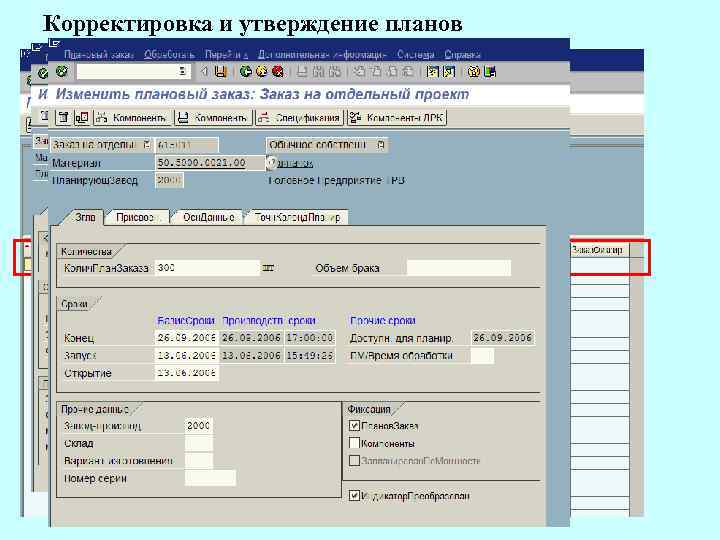Click the Save diskette icon
720x540 pixels.
[221, 72]
